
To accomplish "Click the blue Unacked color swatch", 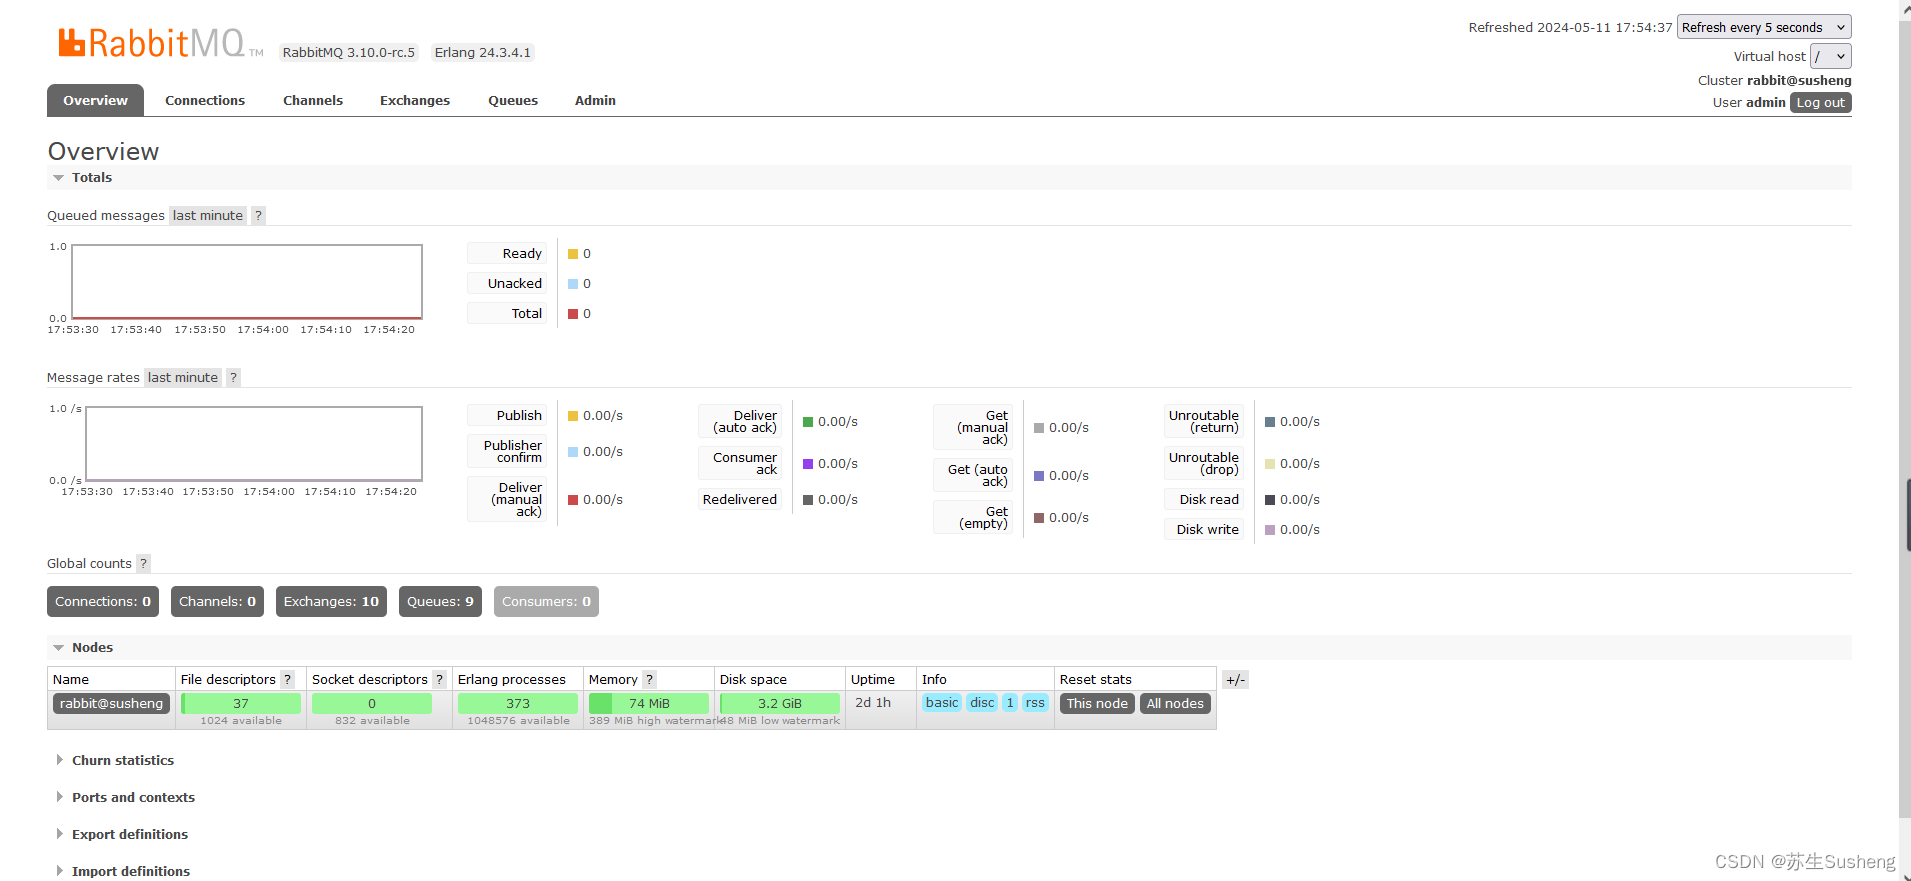I will pyautogui.click(x=573, y=284).
